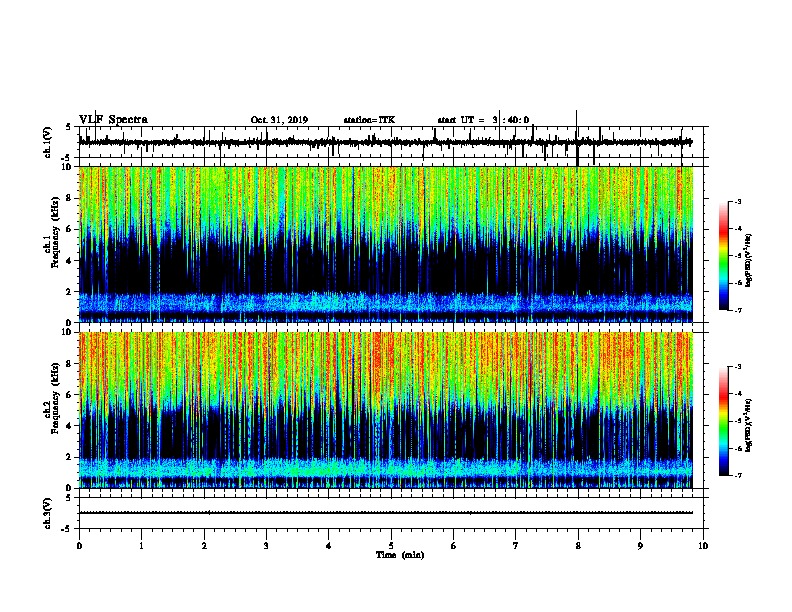
Task: Click the "-7" label on ch.1 color bar
Action: click(x=737, y=310)
